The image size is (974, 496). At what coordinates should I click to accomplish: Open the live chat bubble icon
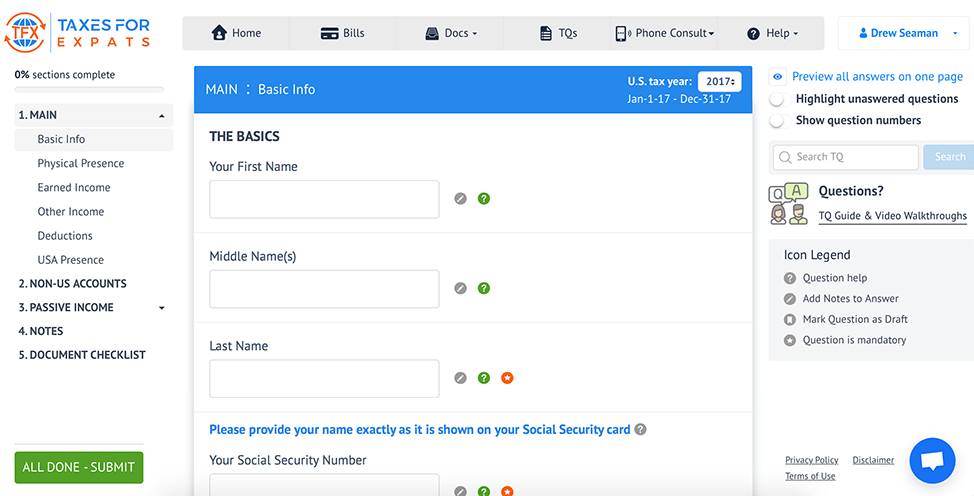[x=932, y=461]
